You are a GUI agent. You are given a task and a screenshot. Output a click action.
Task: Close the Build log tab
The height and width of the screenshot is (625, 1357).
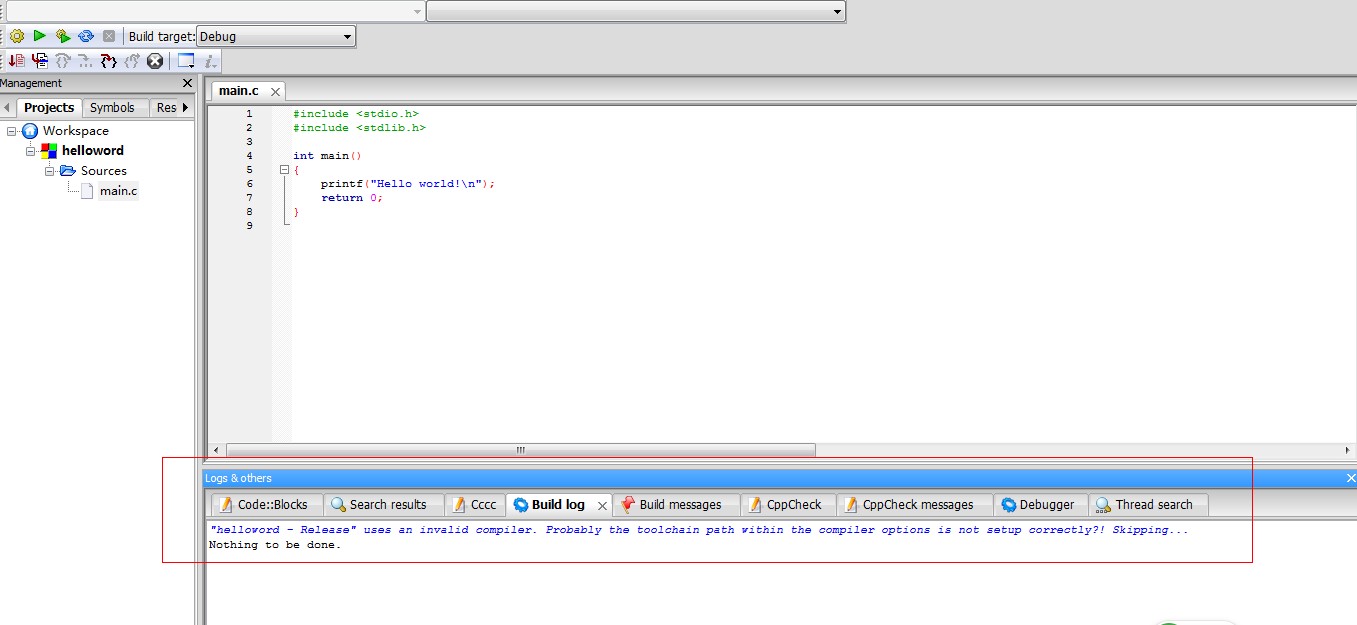click(x=602, y=506)
